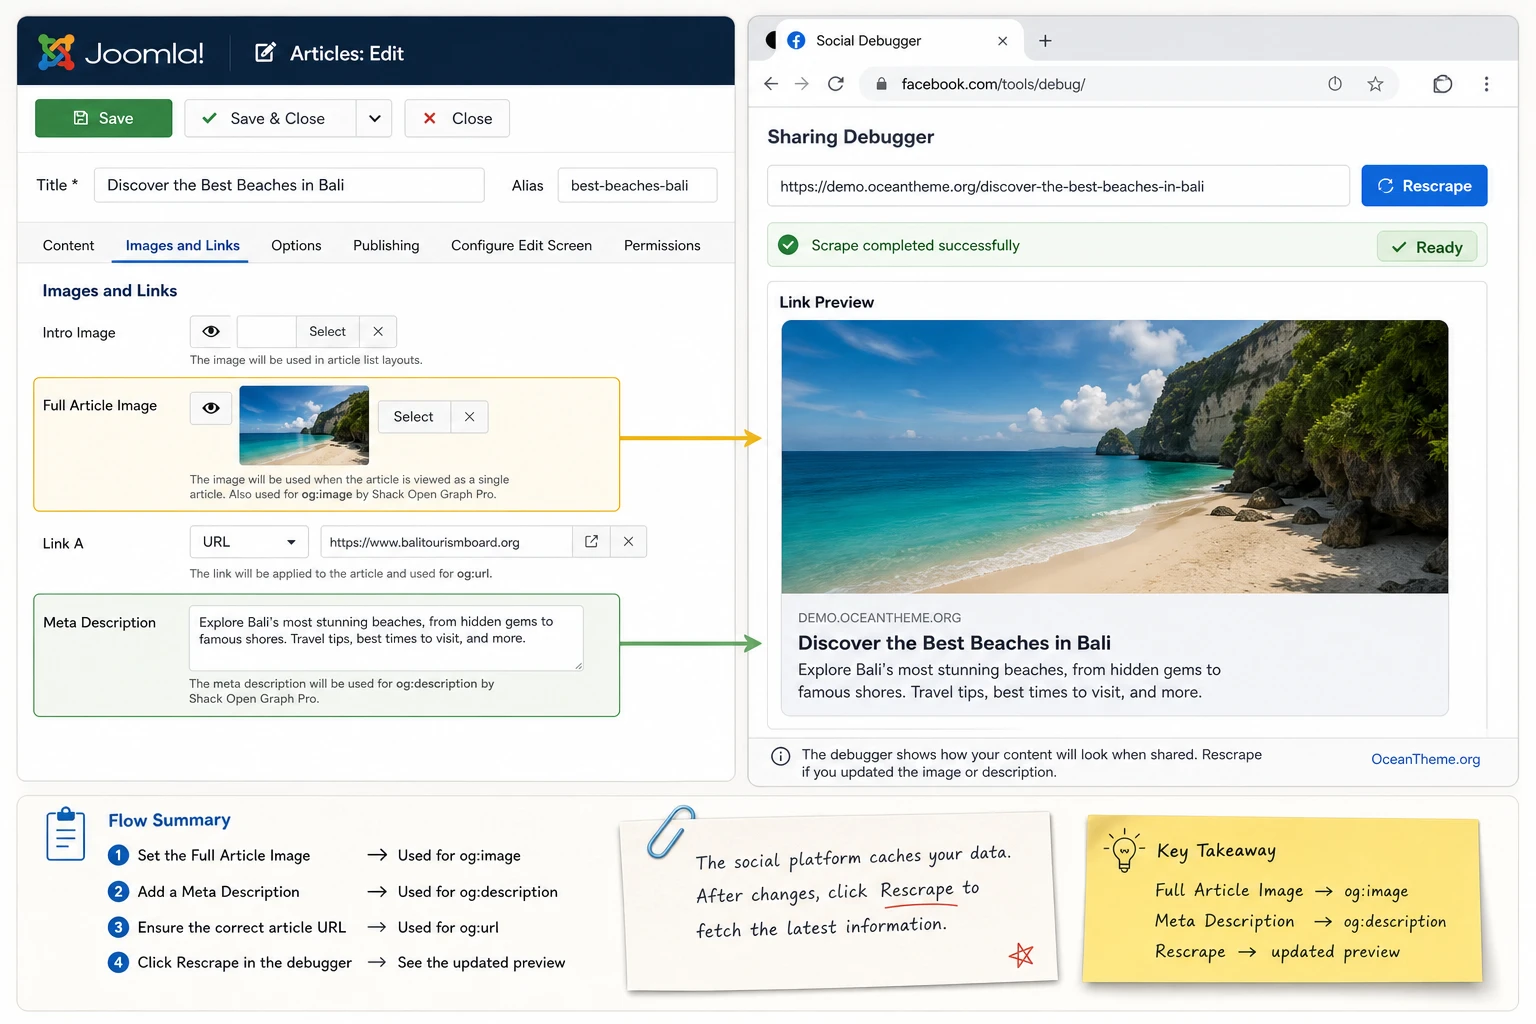Click the 'DEMO.OCEANTHEME.ORG' preview domain text
This screenshot has height=1024, width=1536.
pyautogui.click(x=879, y=618)
